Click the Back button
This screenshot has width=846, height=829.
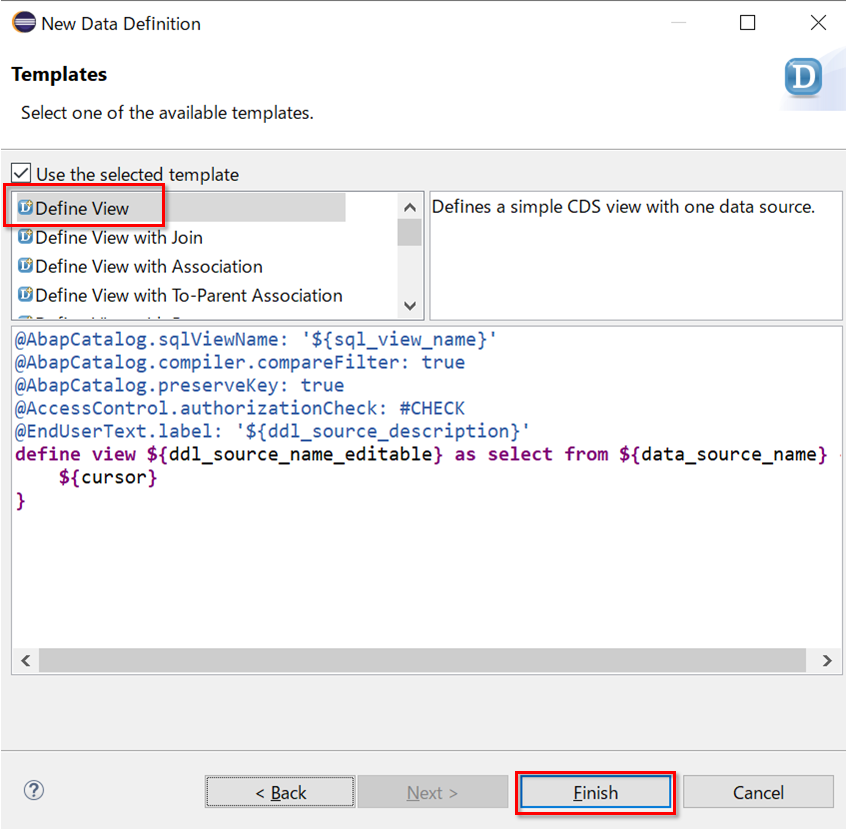pos(279,791)
